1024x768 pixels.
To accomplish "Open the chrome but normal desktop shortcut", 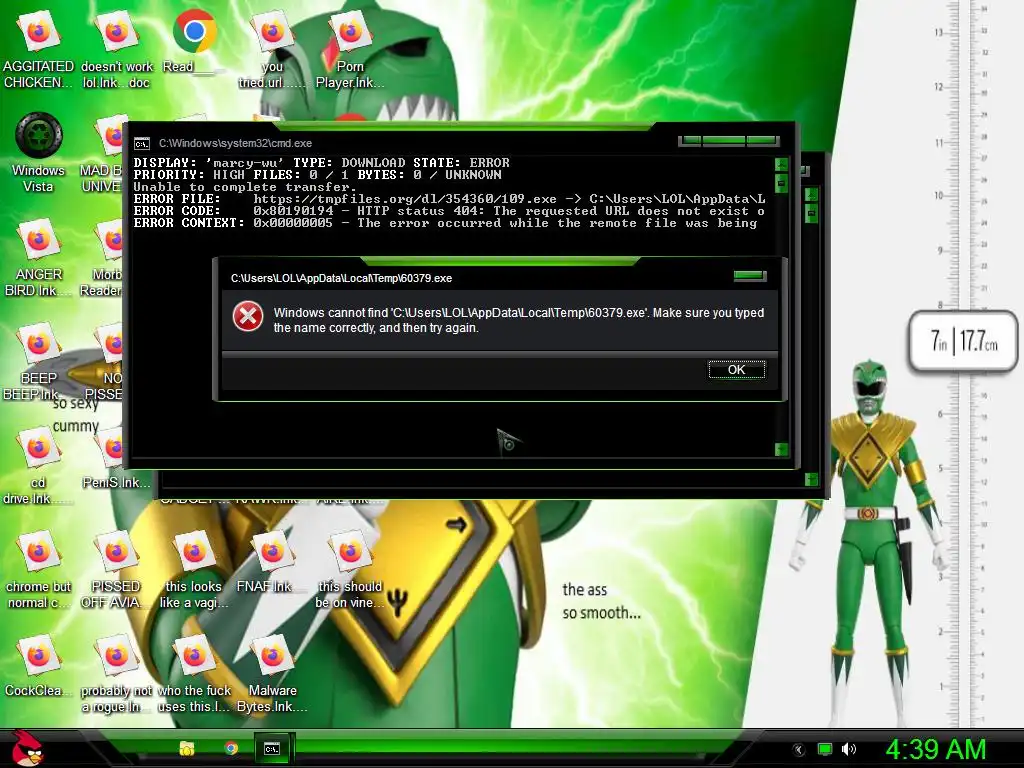I will pyautogui.click(x=38, y=569).
